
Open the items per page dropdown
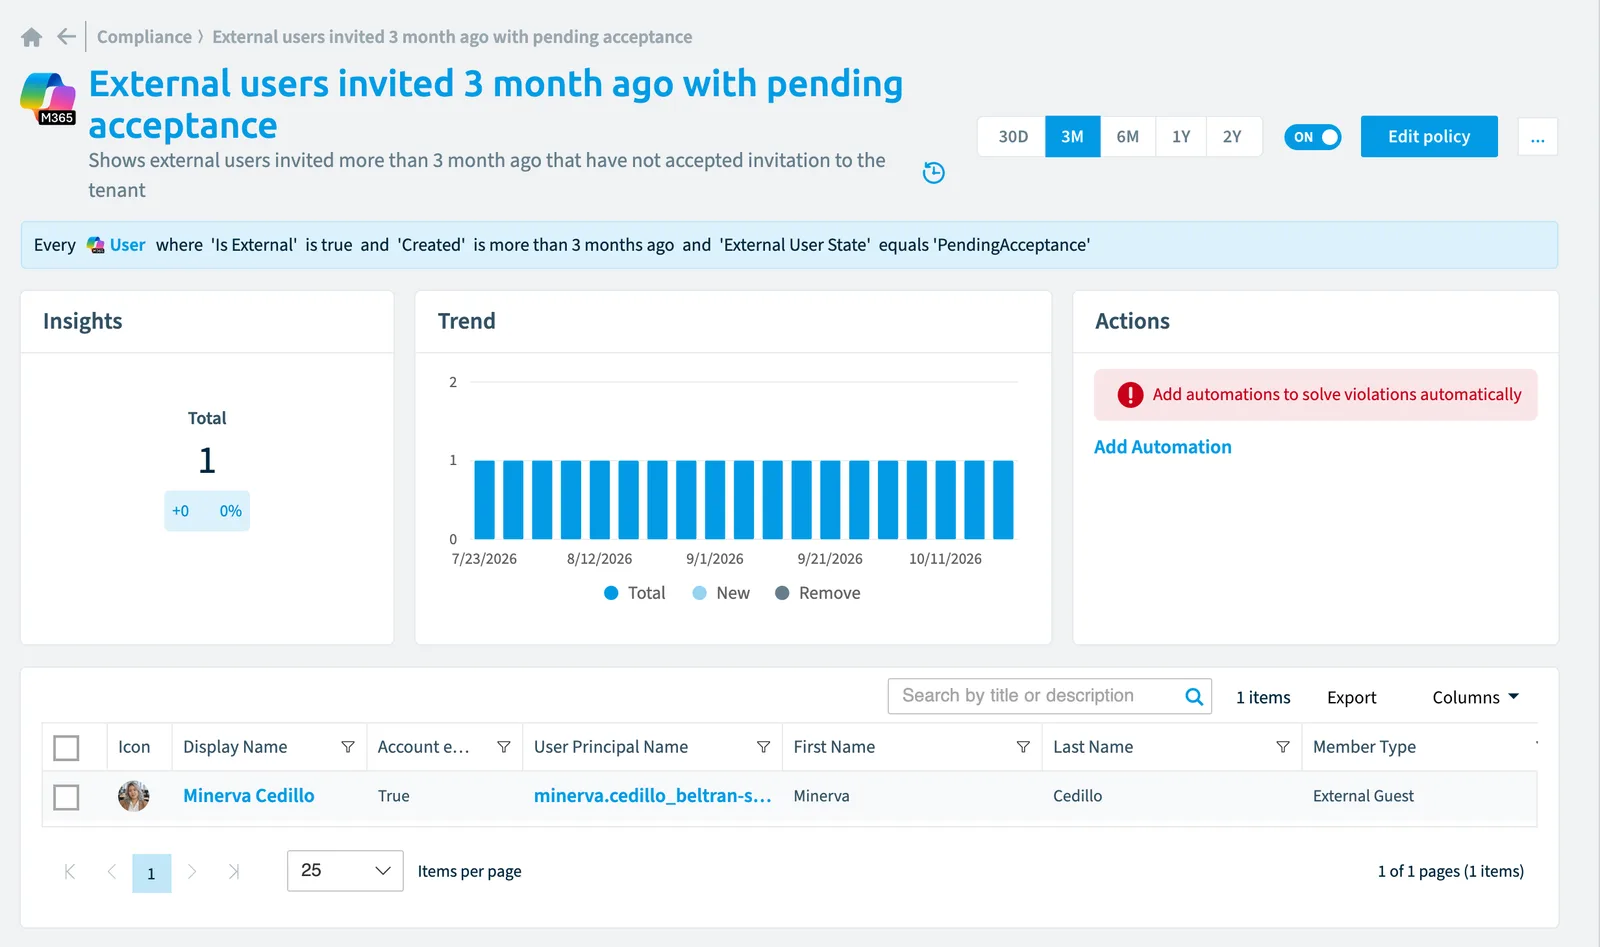(345, 871)
